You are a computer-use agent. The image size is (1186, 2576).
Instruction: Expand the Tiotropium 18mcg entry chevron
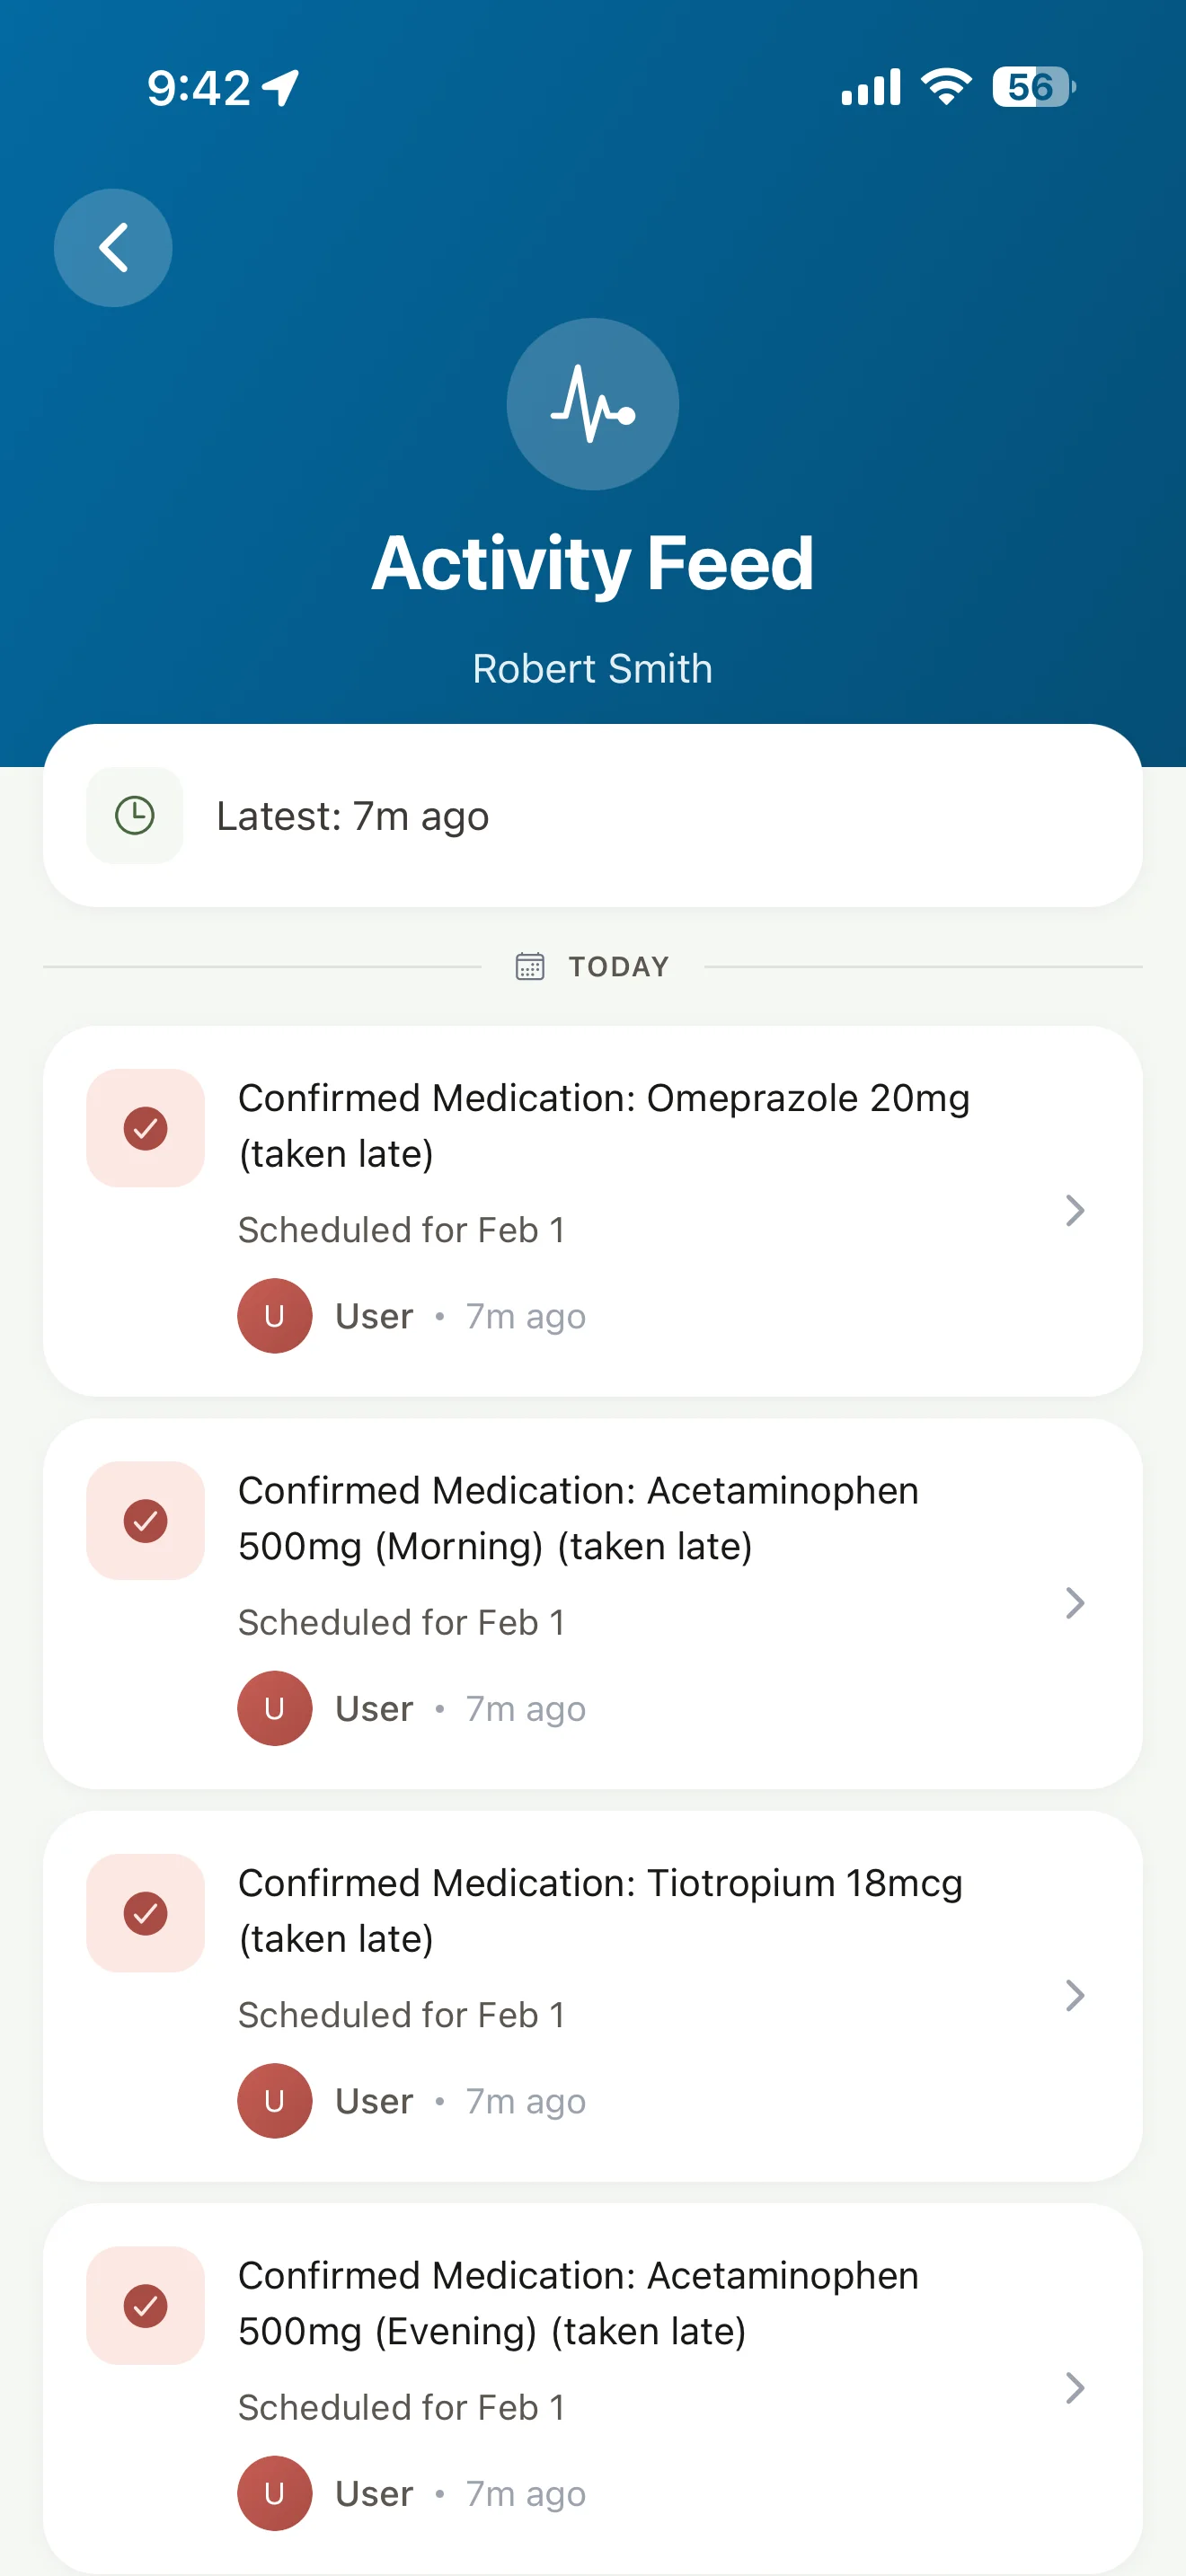pyautogui.click(x=1075, y=1995)
